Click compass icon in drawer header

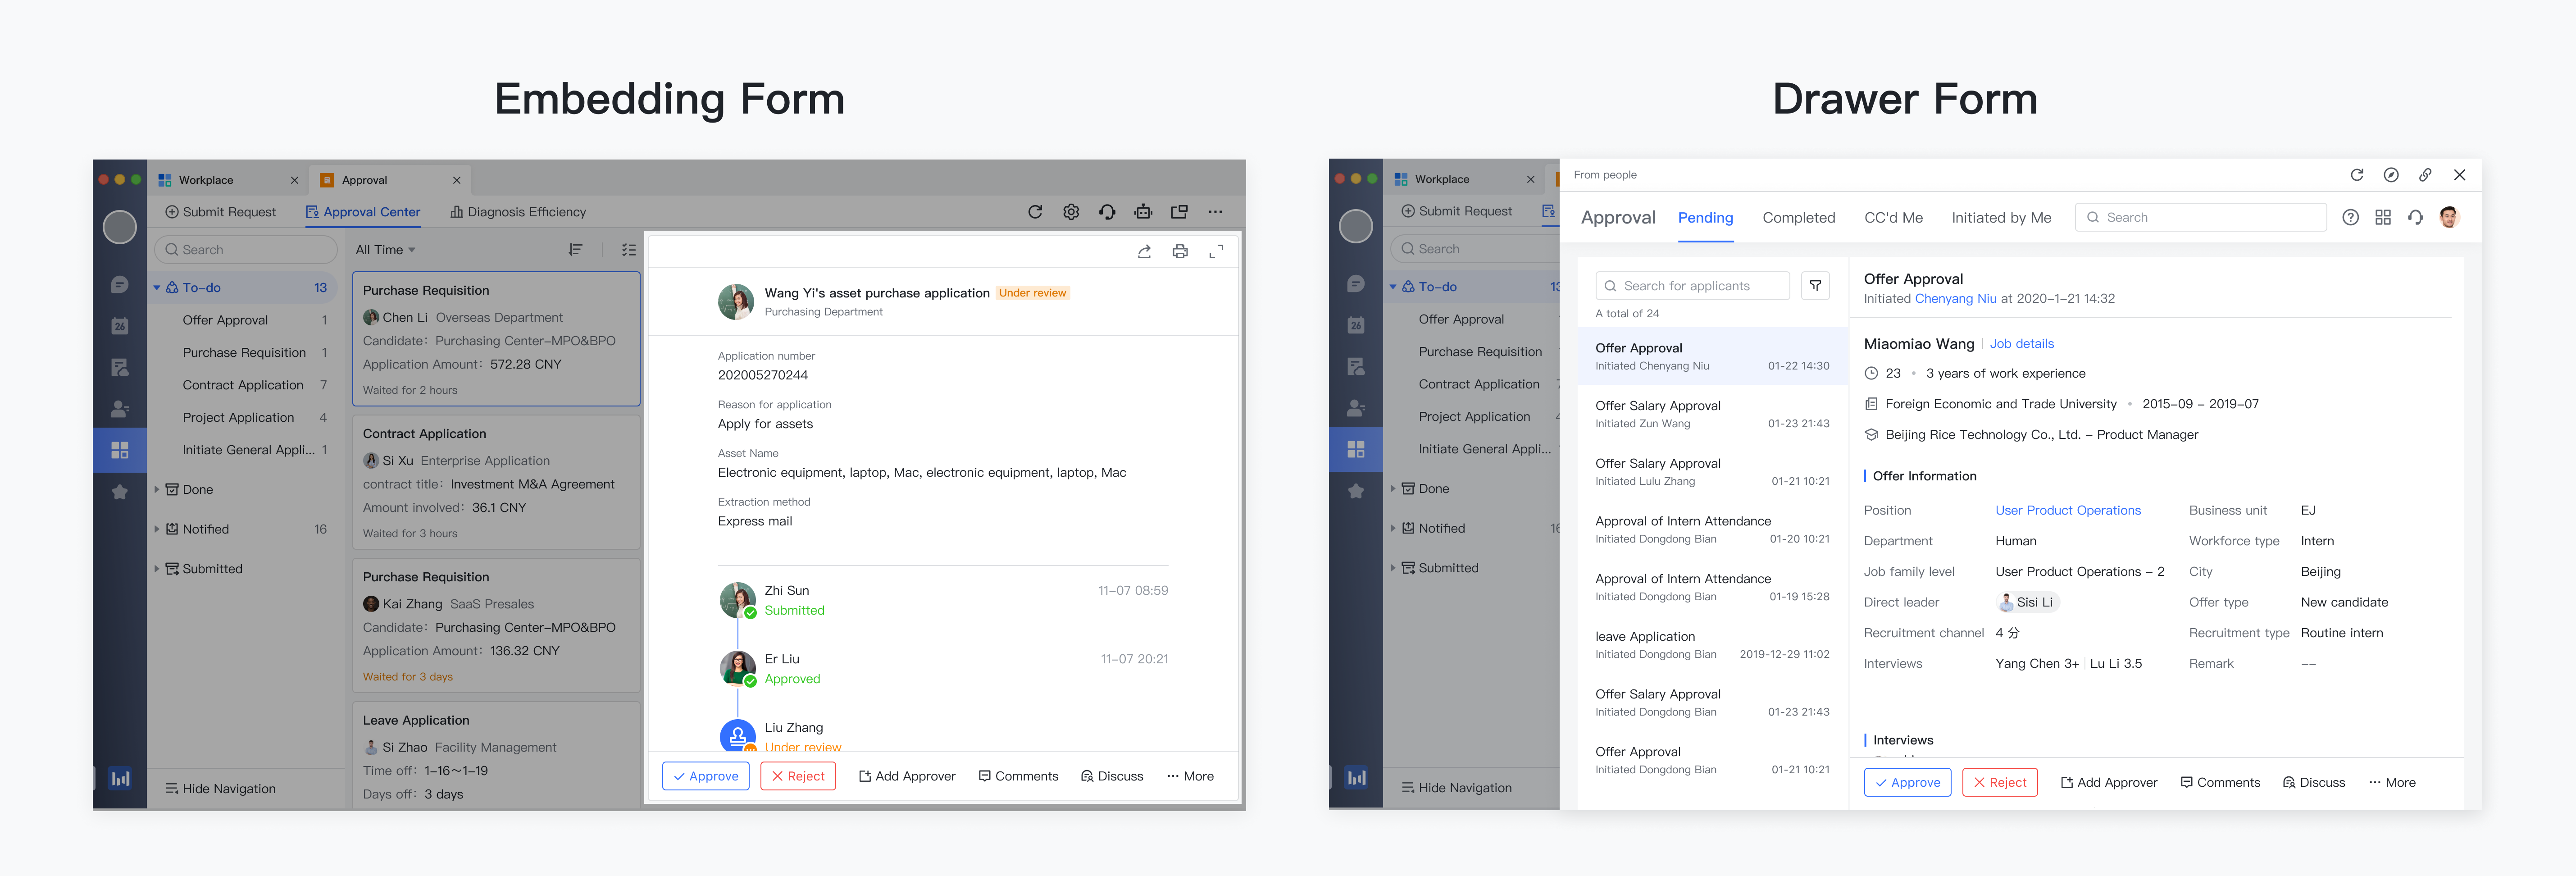(x=2391, y=175)
